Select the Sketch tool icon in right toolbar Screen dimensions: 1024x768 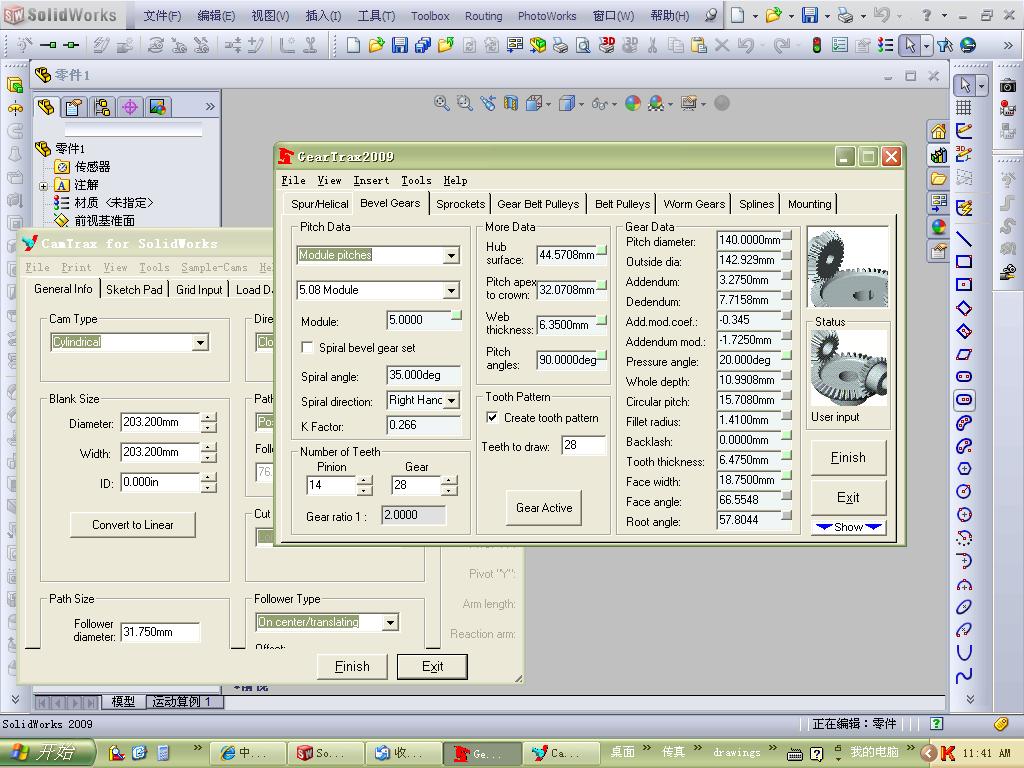tap(964, 131)
